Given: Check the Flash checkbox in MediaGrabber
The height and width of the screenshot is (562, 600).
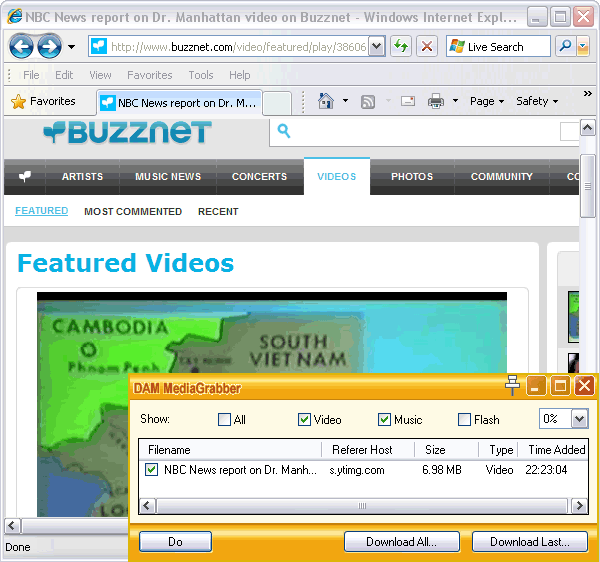Looking at the screenshot, I should tap(464, 419).
